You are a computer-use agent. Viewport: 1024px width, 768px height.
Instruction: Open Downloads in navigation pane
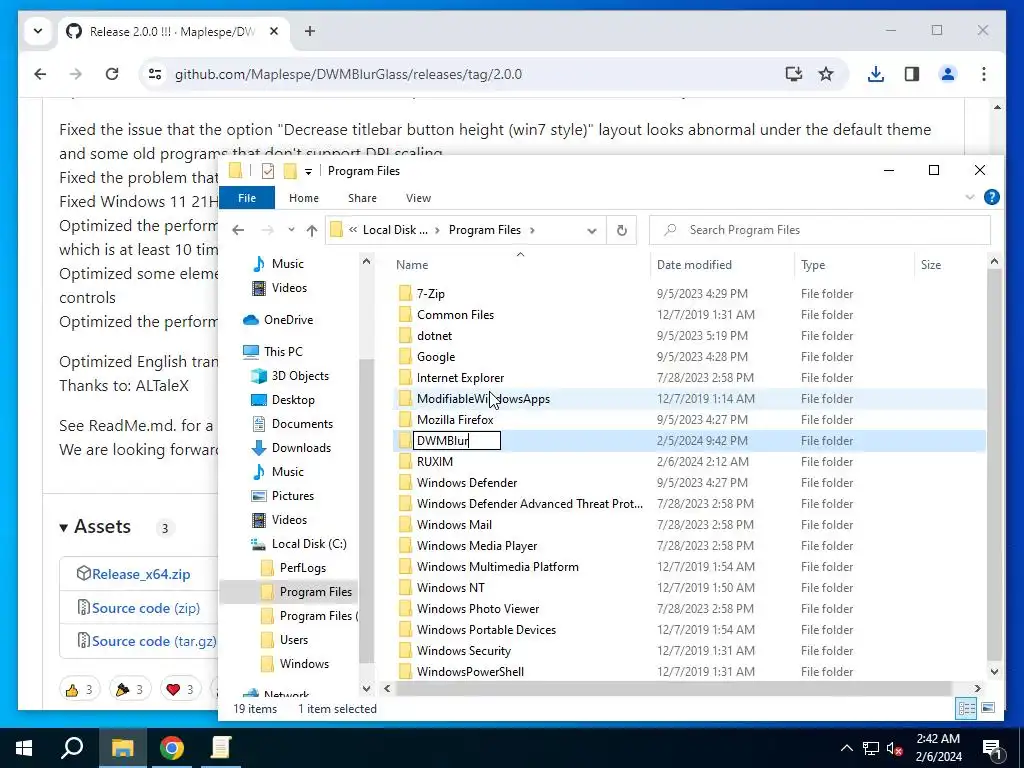[x=301, y=448]
